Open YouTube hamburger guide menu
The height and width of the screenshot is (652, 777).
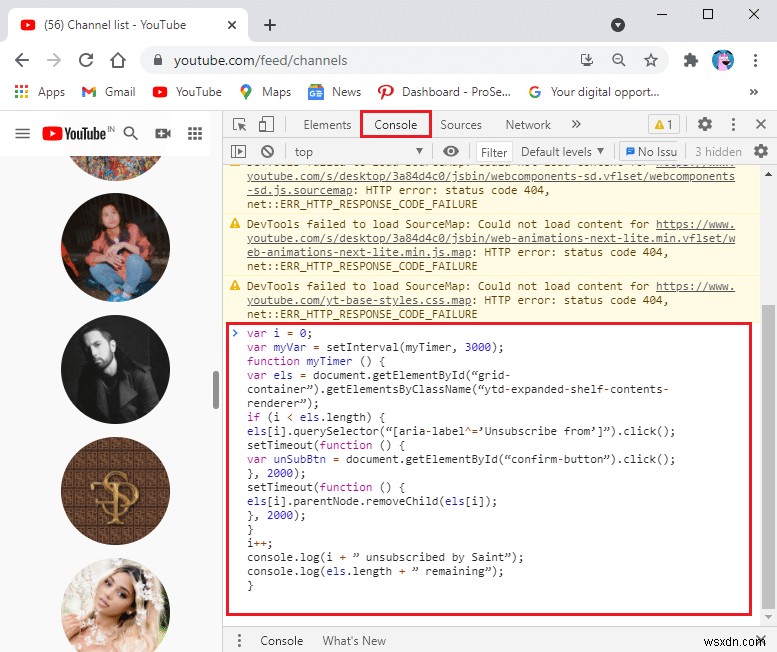22,133
